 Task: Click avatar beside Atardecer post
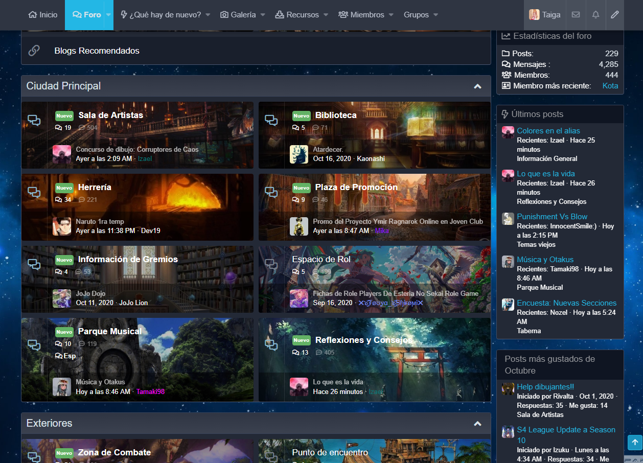[299, 154]
